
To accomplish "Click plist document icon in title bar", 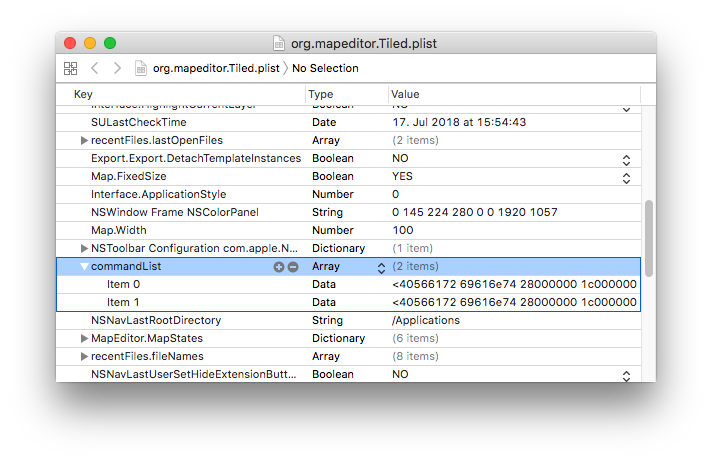I will (x=279, y=43).
